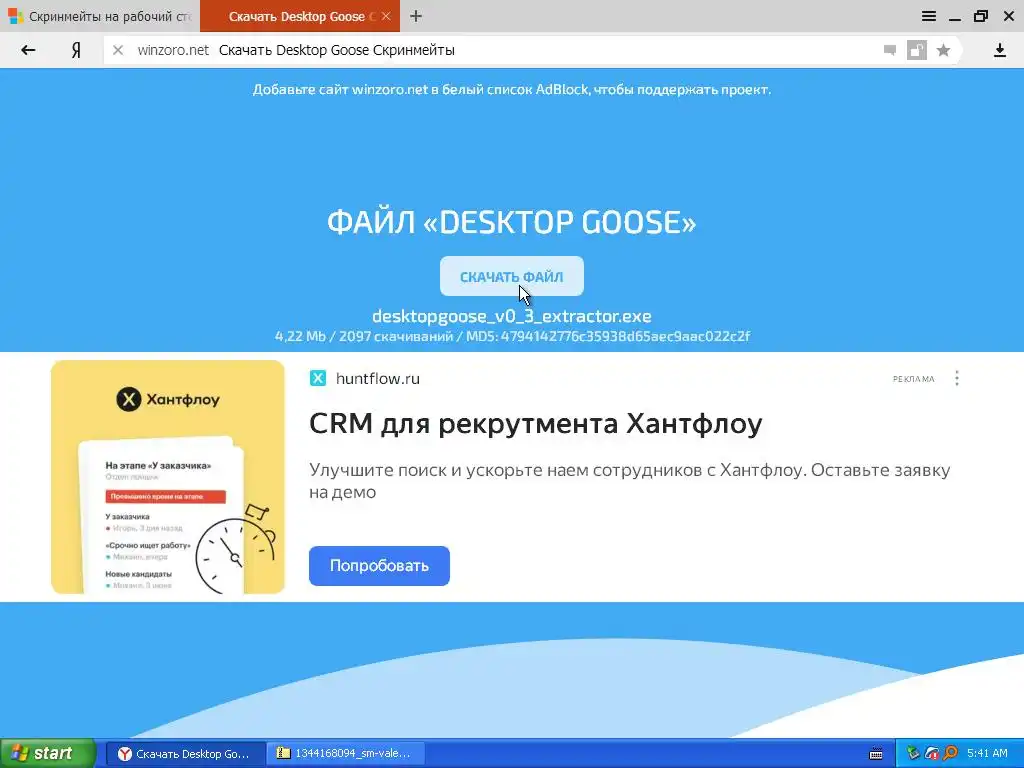
Task: Switch to the Скринмейты на рабочий стол tab
Action: click(100, 16)
